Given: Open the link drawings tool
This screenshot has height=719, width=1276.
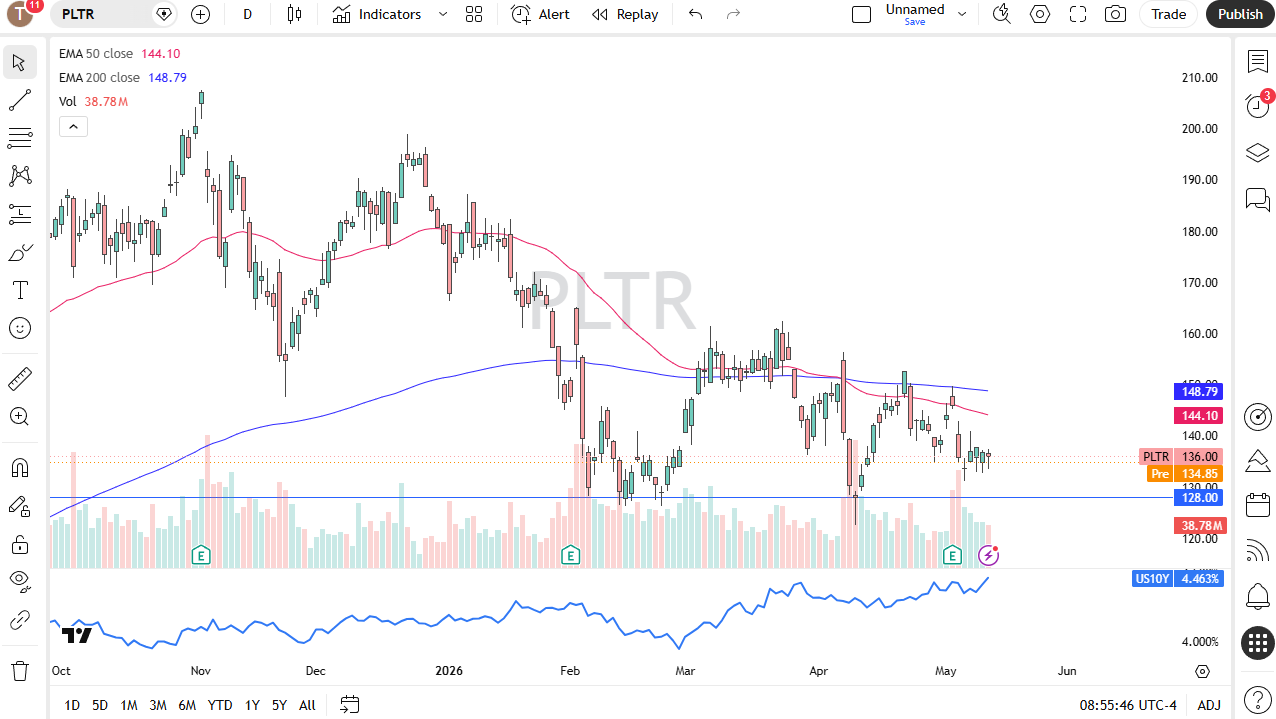Looking at the screenshot, I should (19, 620).
